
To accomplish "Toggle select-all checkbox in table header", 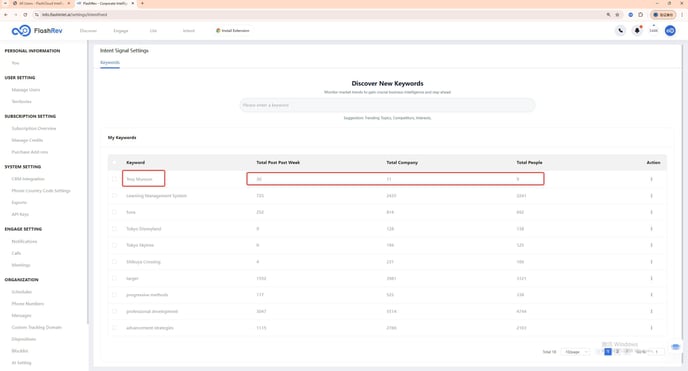I will click(115, 162).
